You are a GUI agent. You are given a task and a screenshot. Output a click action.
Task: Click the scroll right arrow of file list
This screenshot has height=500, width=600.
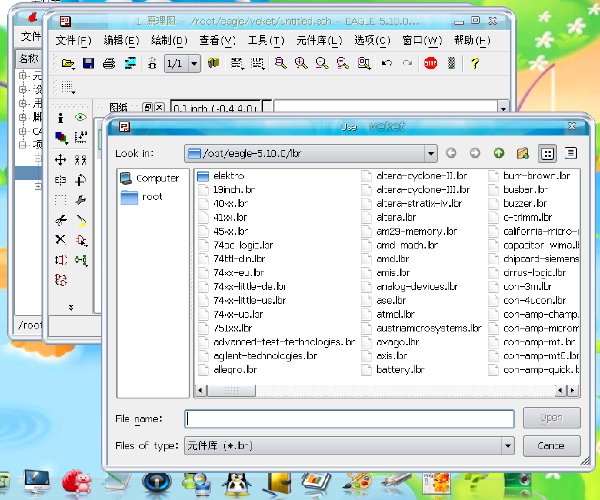[573, 391]
